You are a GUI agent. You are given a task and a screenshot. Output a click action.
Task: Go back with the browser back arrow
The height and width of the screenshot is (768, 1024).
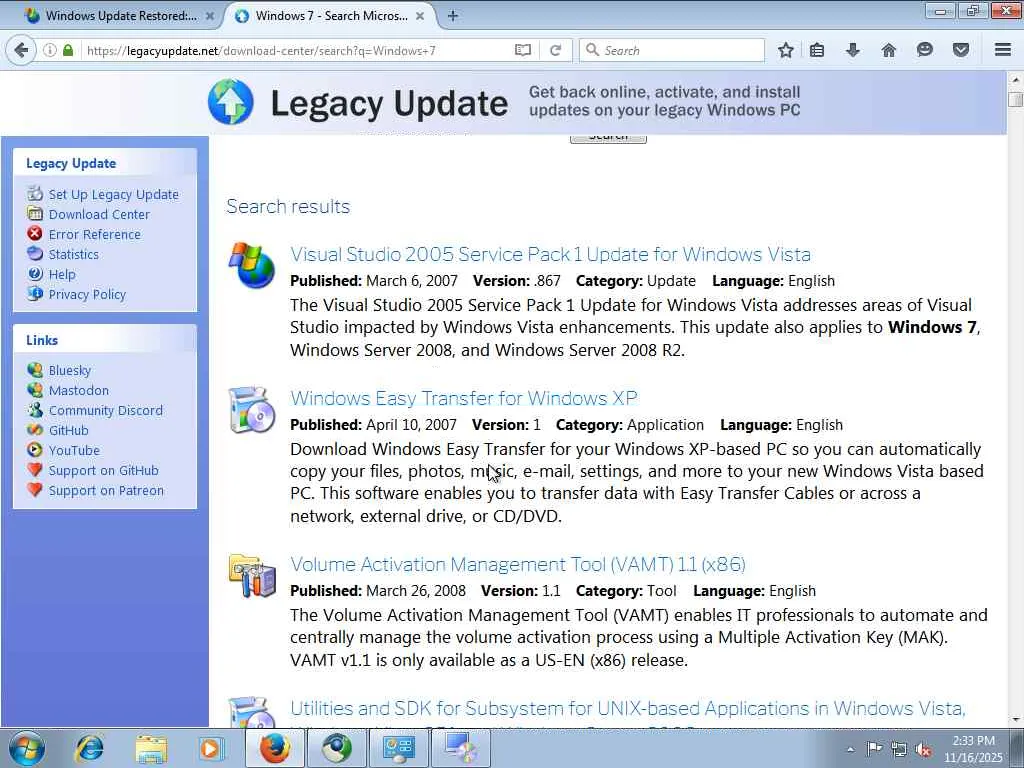tap(21, 50)
